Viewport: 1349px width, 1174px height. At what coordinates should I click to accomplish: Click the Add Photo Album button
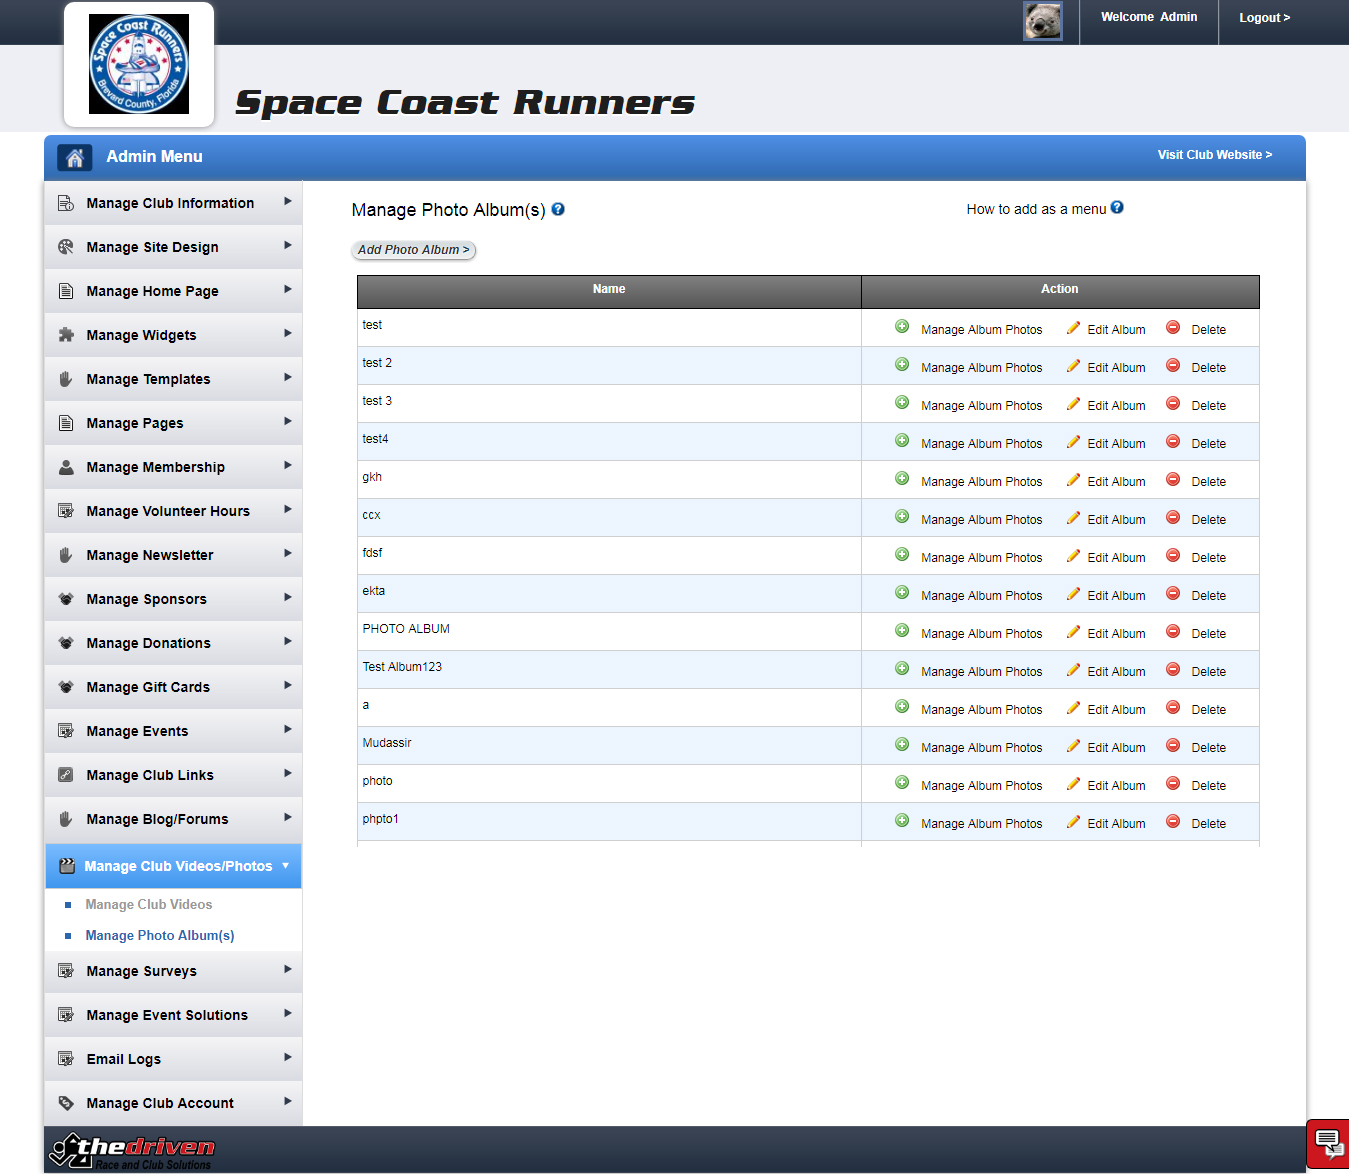click(413, 250)
